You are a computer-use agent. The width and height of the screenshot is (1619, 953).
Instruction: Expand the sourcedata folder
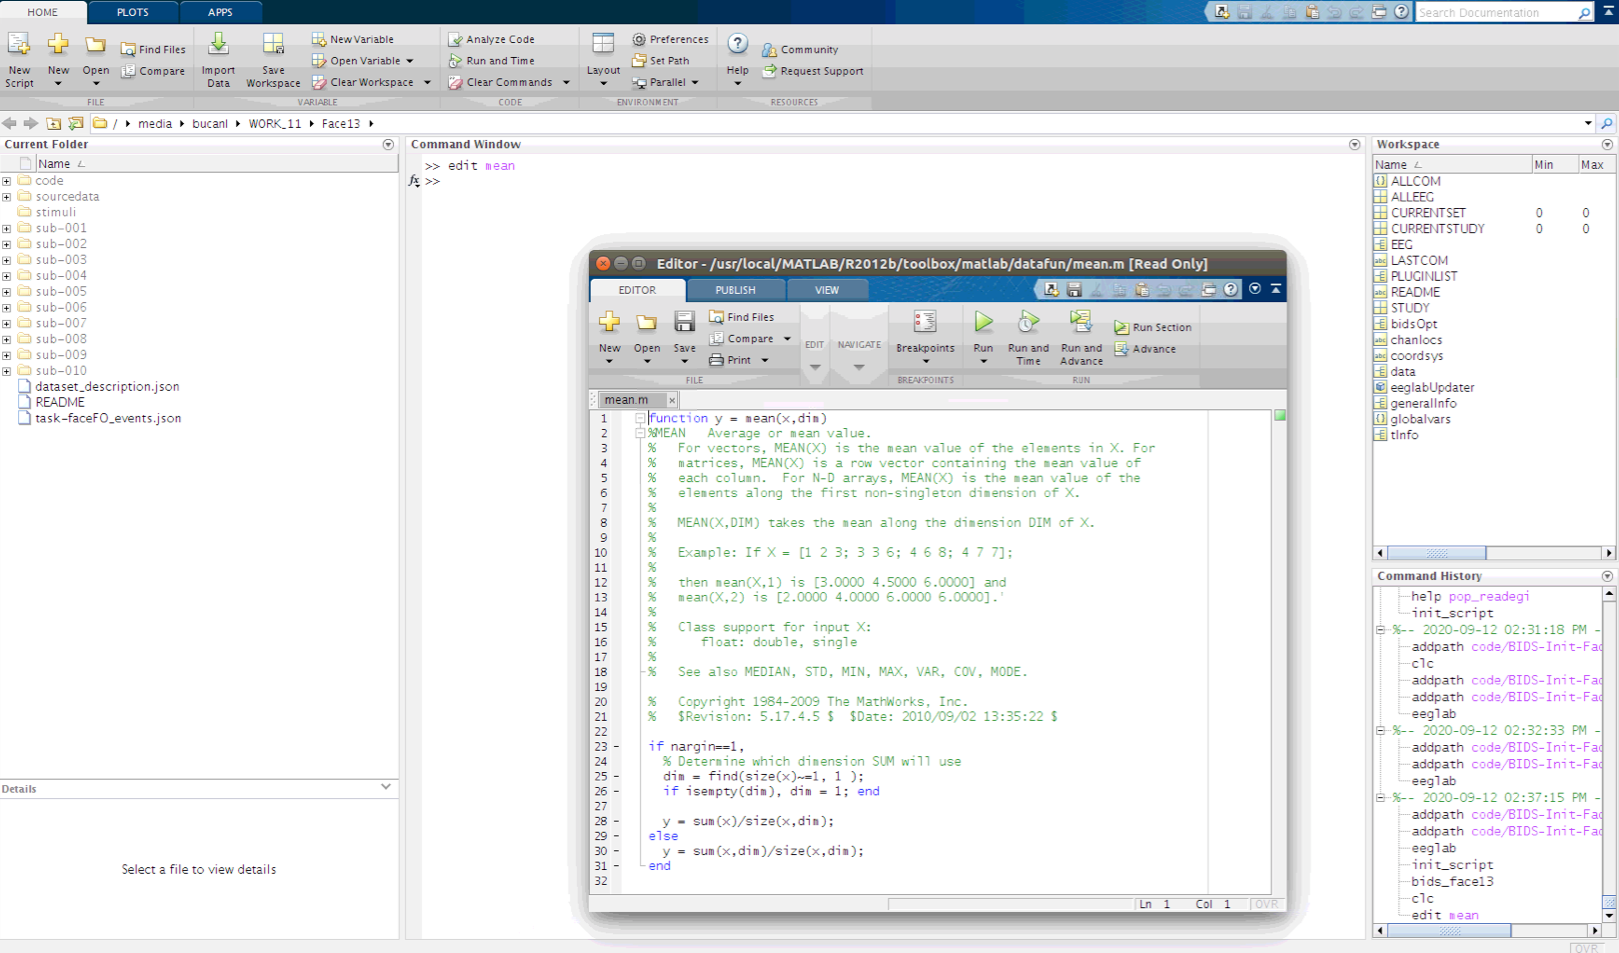7,197
